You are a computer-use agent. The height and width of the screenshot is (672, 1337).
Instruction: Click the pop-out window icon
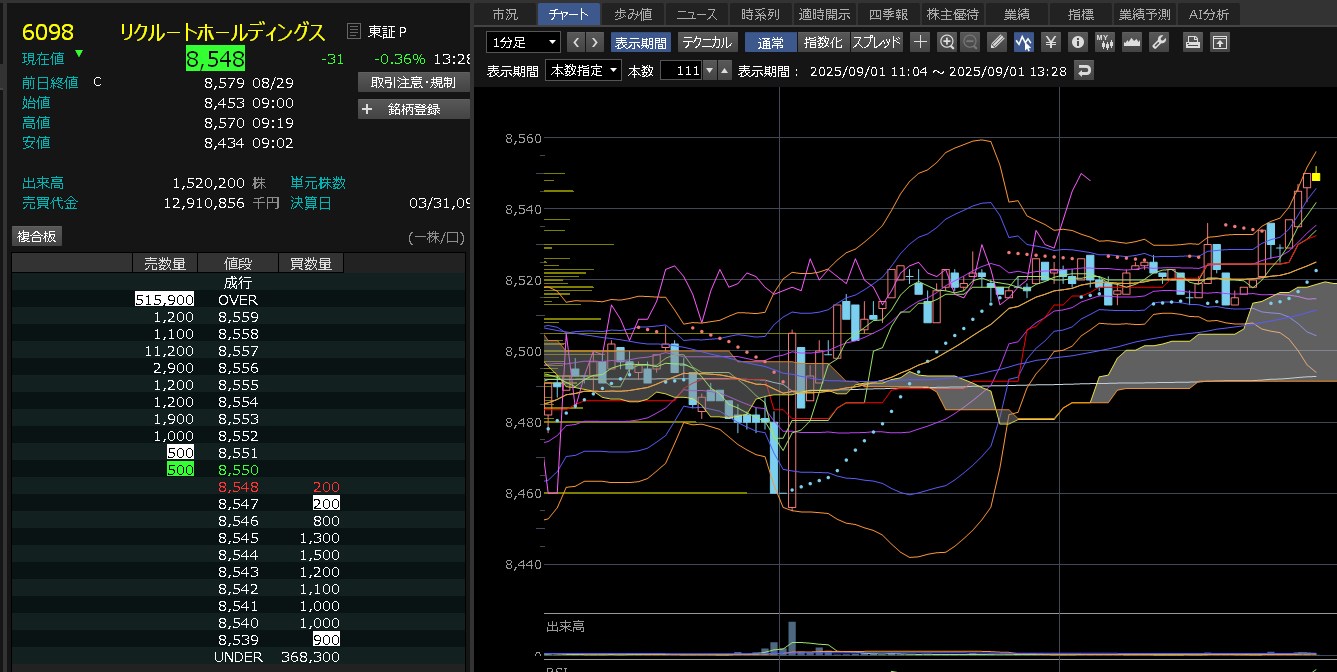(1219, 42)
